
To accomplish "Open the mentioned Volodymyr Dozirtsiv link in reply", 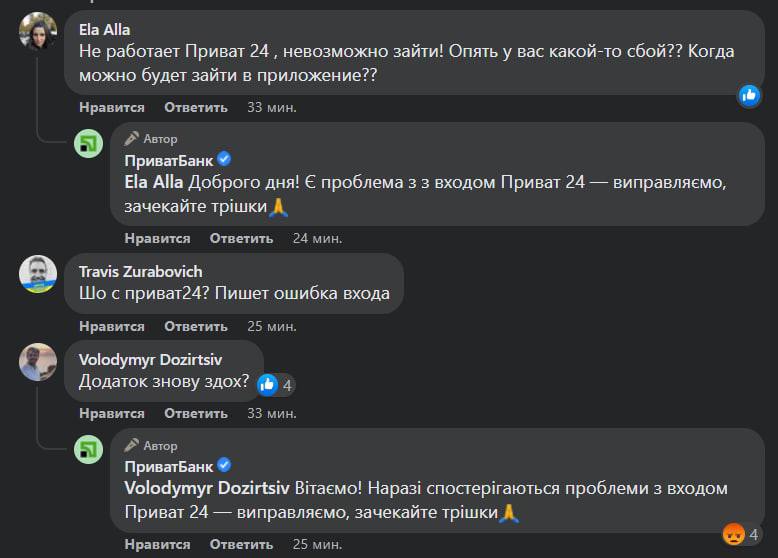I will coord(207,488).
